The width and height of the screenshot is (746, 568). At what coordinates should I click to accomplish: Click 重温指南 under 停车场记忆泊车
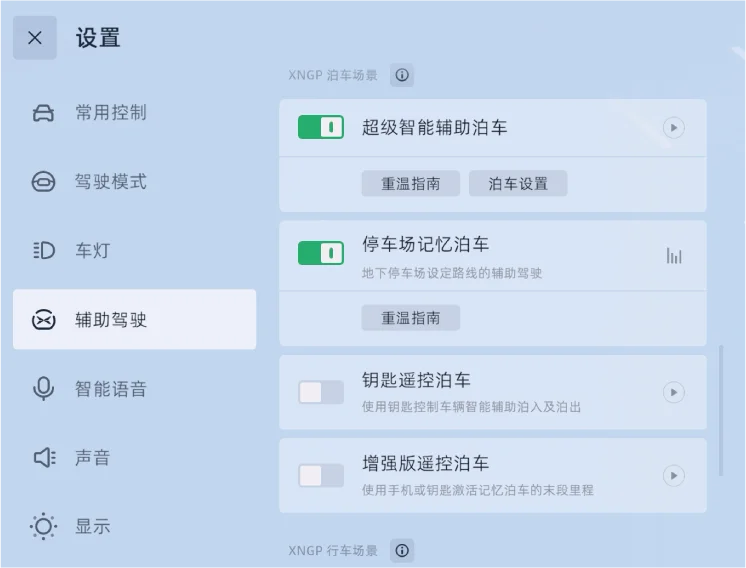pos(411,318)
